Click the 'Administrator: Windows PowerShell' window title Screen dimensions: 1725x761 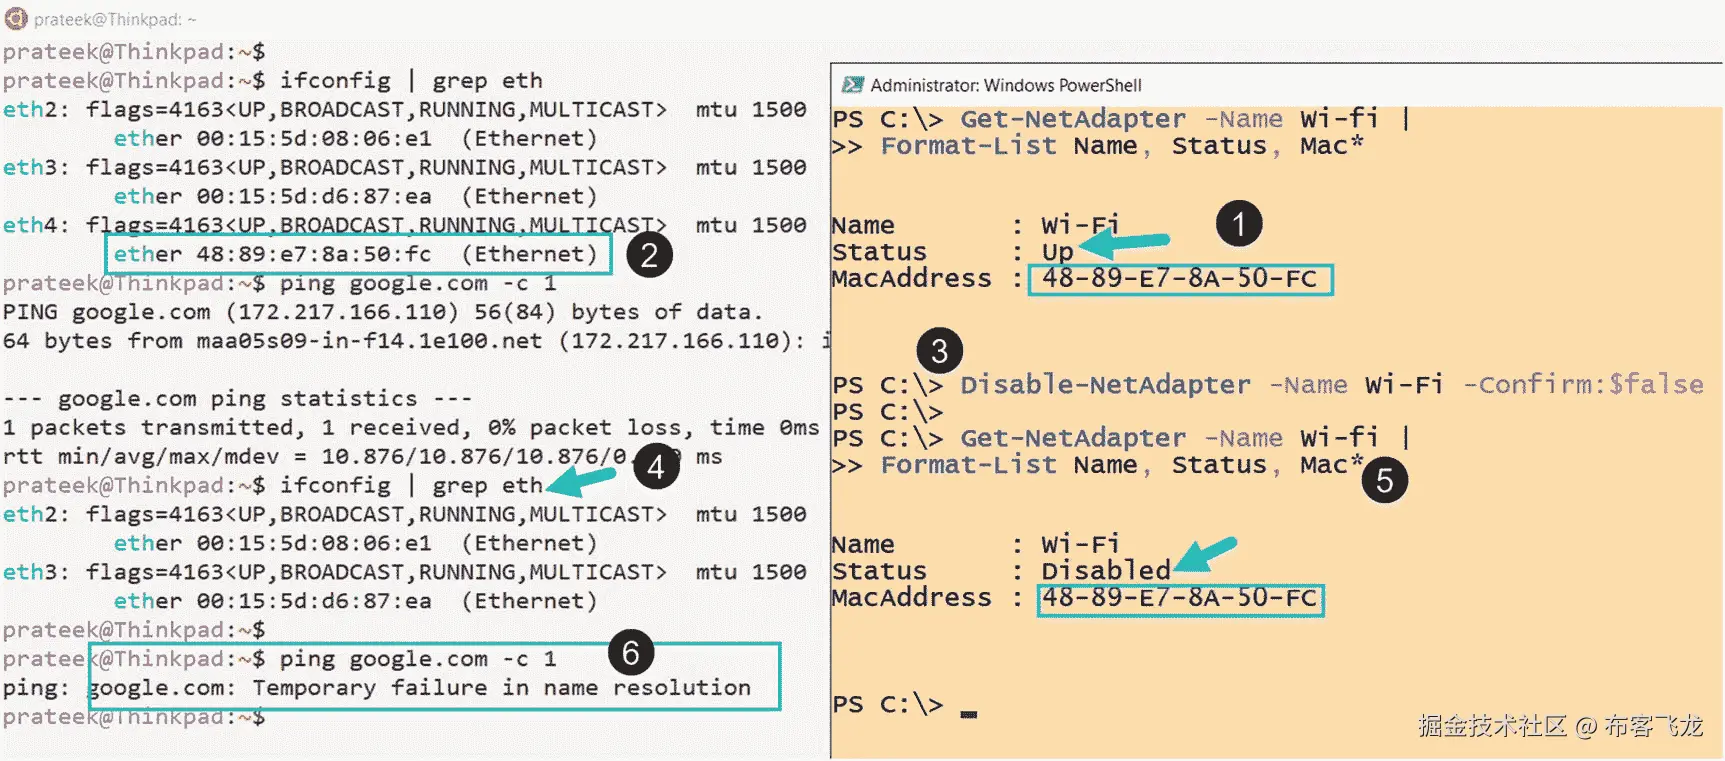coord(1006,85)
